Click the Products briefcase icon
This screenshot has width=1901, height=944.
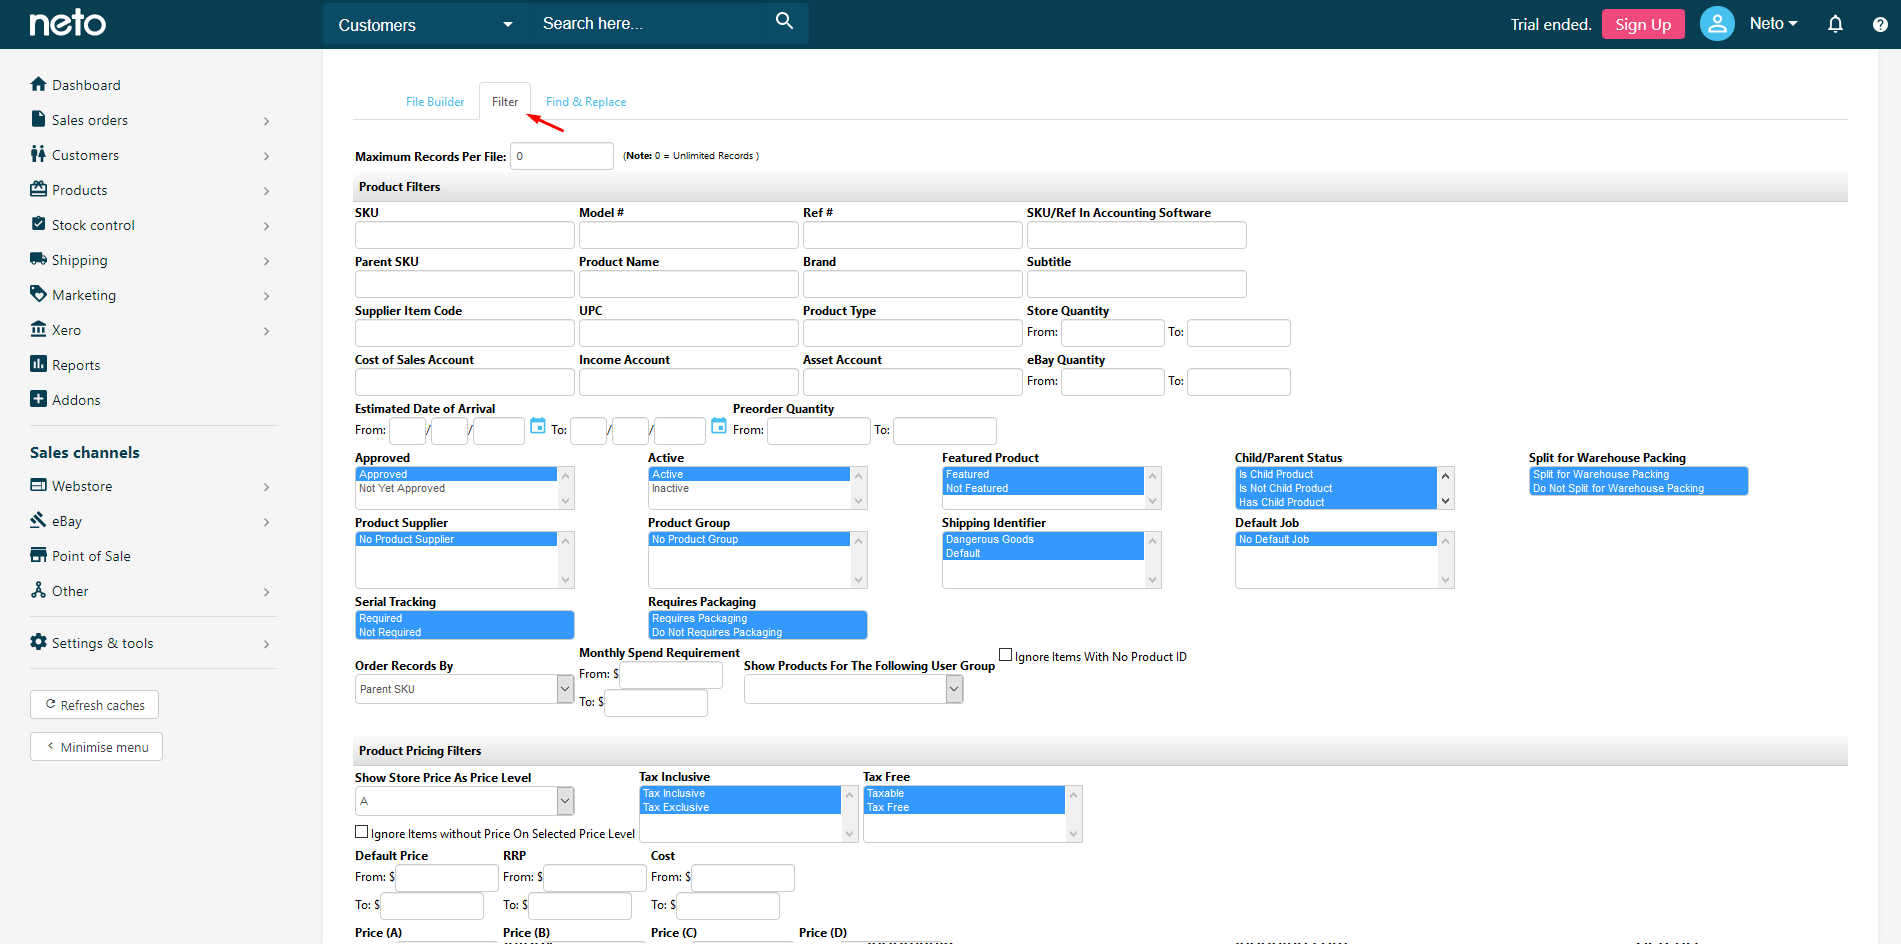point(38,189)
